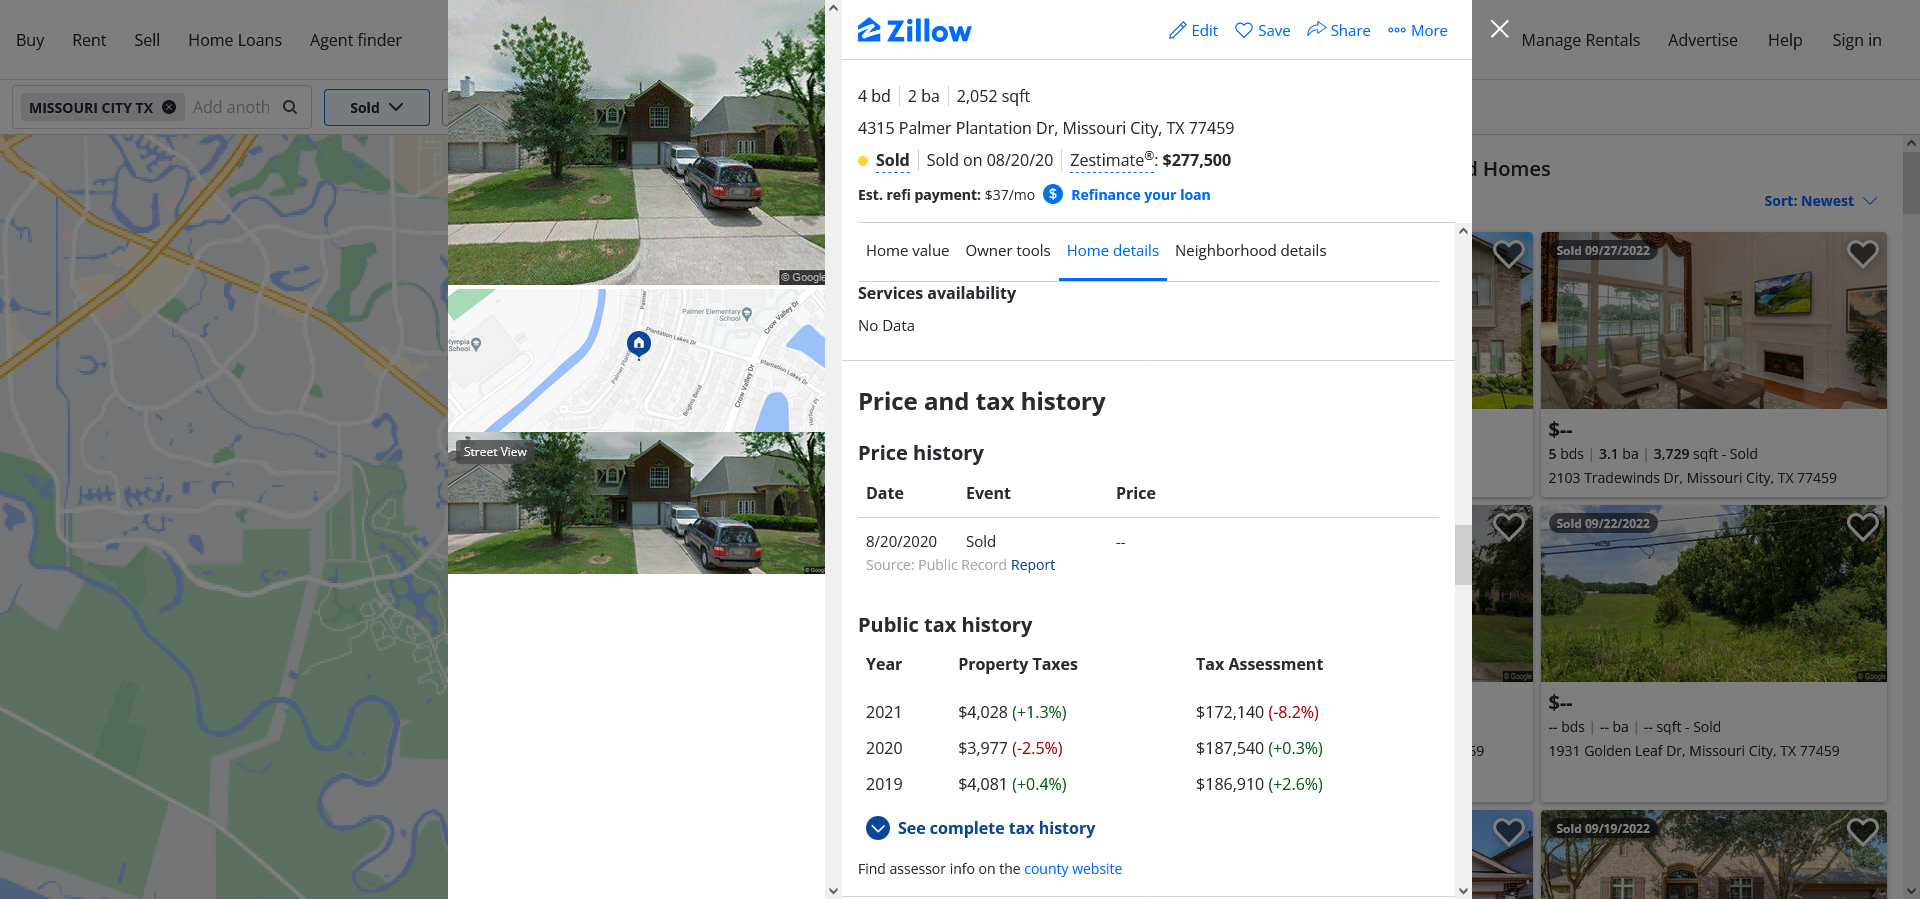Click the Sold 09/22/2022 badge
Image resolution: width=1920 pixels, height=899 pixels.
pyautogui.click(x=1602, y=523)
